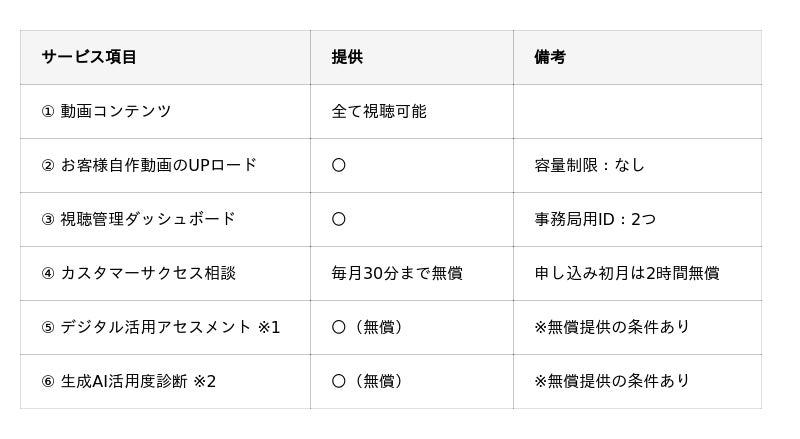Click ※無償提供の条件あり note in row ⑤
Screen dimensions: 800x439
[612, 327]
